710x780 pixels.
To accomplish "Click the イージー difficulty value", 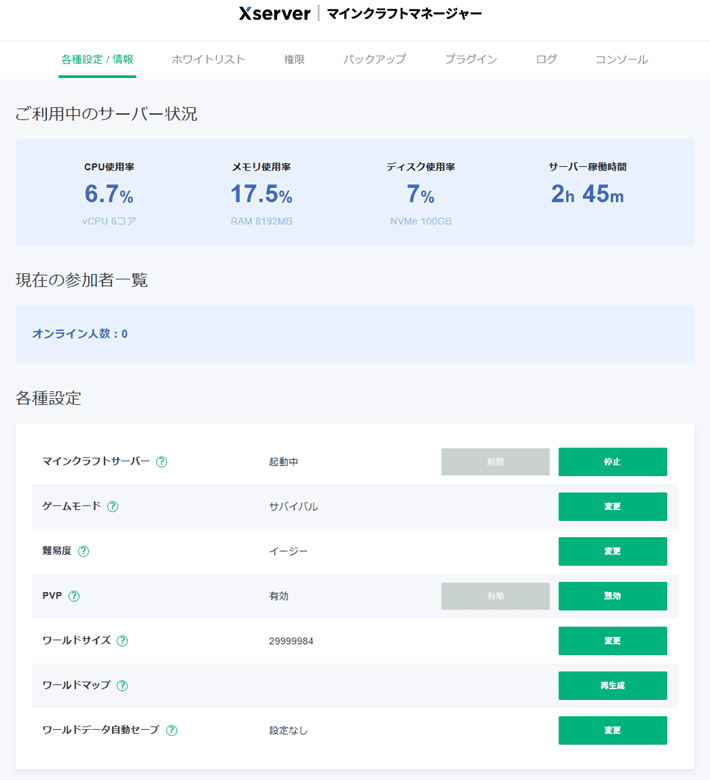I will pyautogui.click(x=289, y=552).
